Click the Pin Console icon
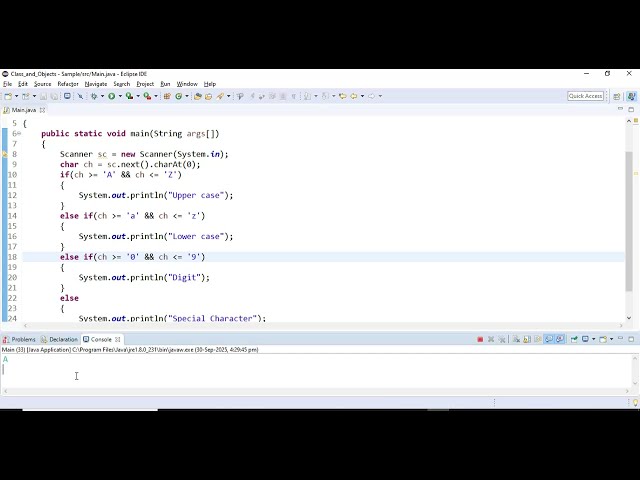 574,340
